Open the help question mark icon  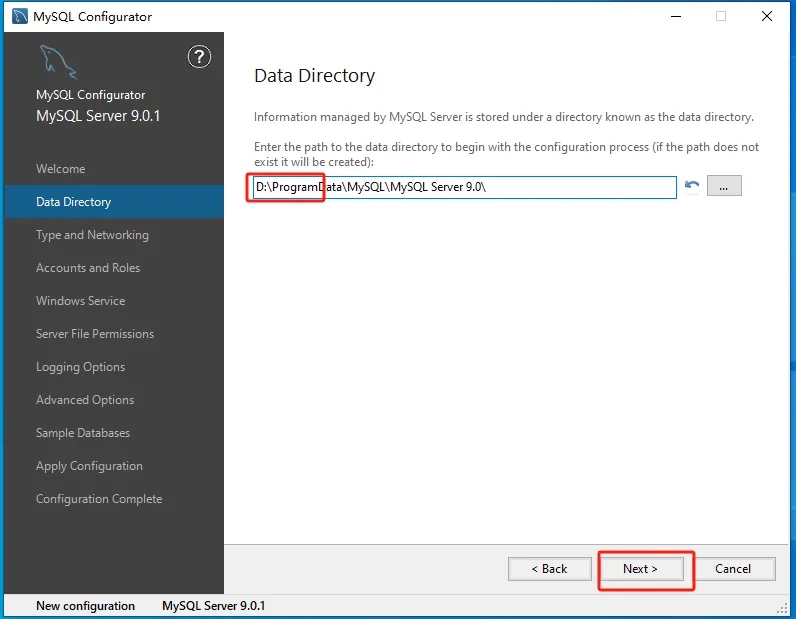click(199, 57)
